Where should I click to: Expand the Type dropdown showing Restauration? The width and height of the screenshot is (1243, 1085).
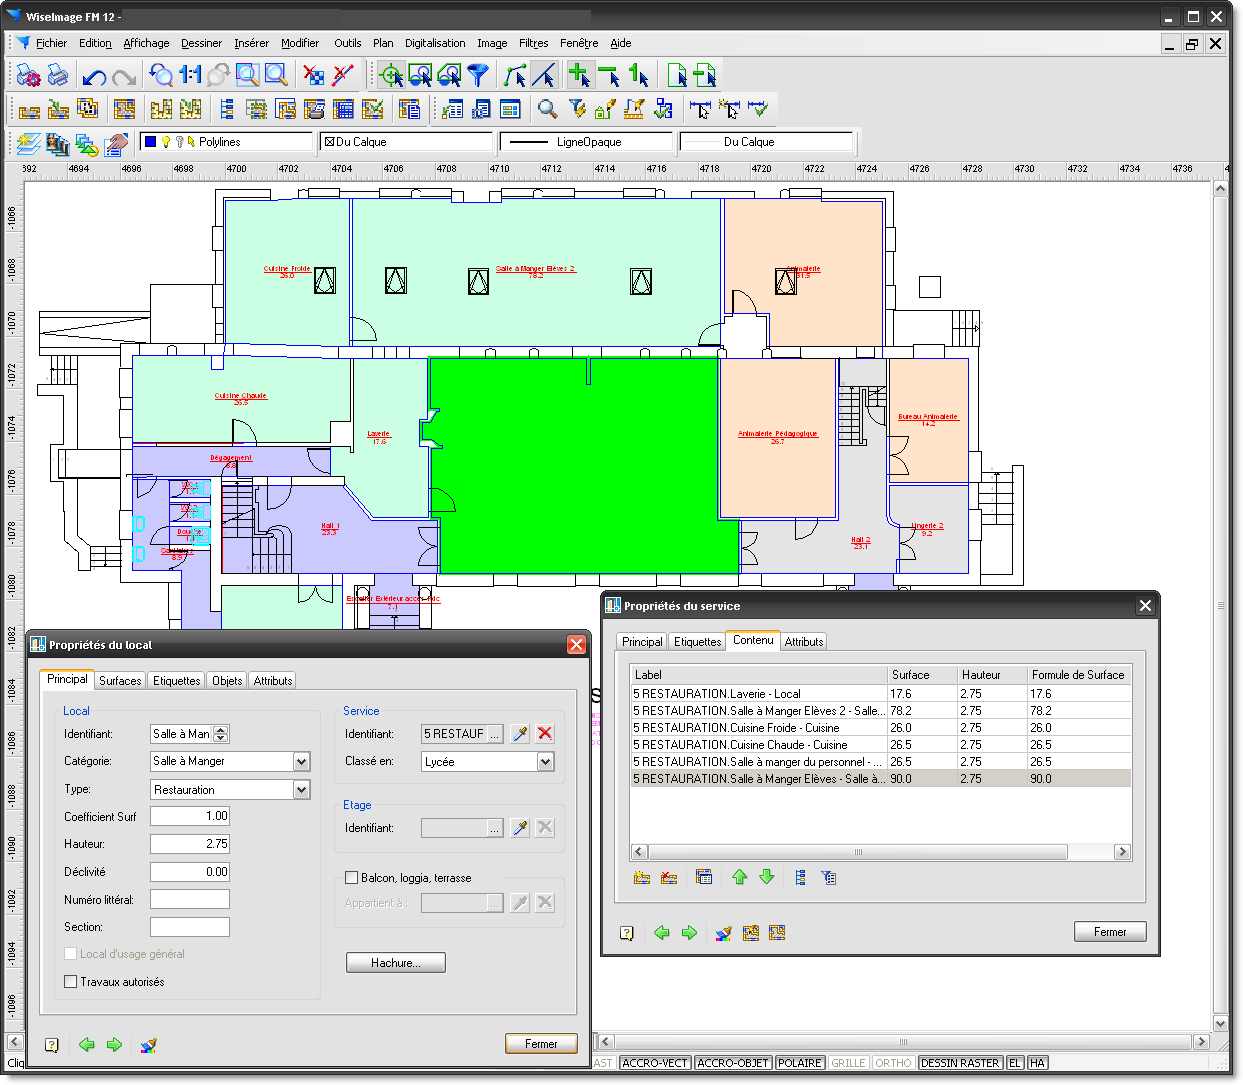(301, 790)
